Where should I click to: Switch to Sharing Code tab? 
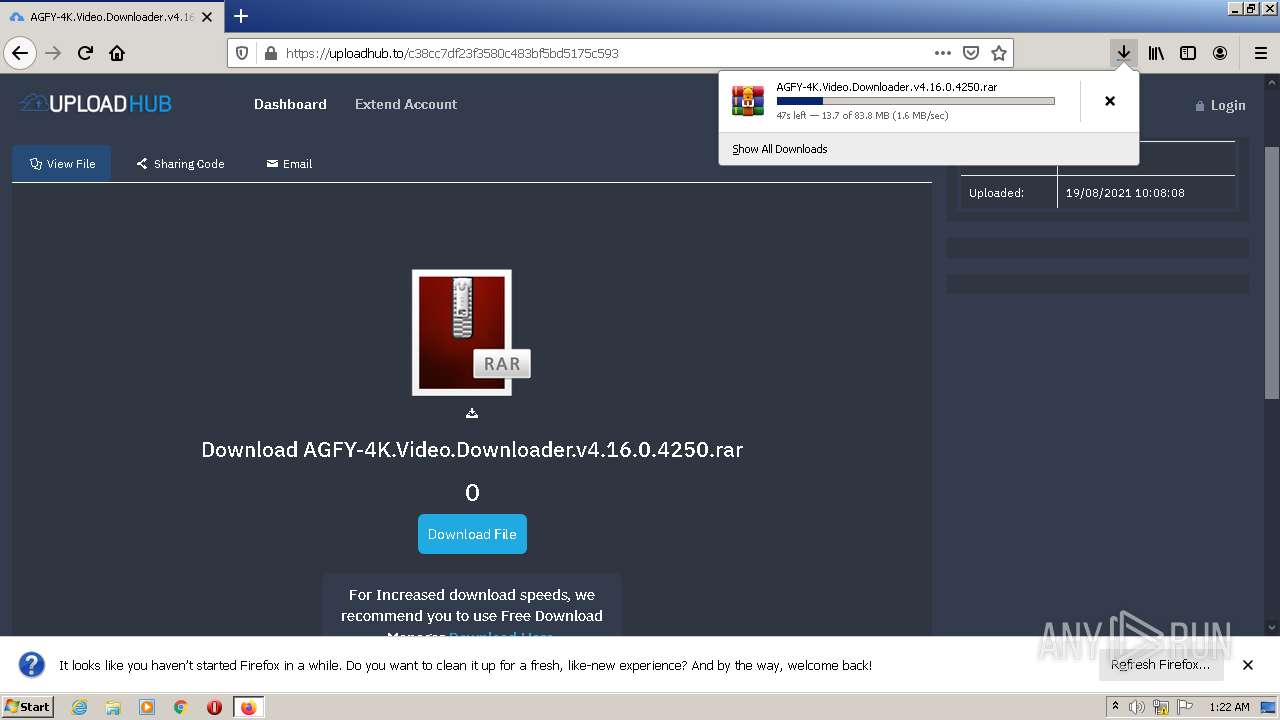pyautogui.click(x=181, y=163)
